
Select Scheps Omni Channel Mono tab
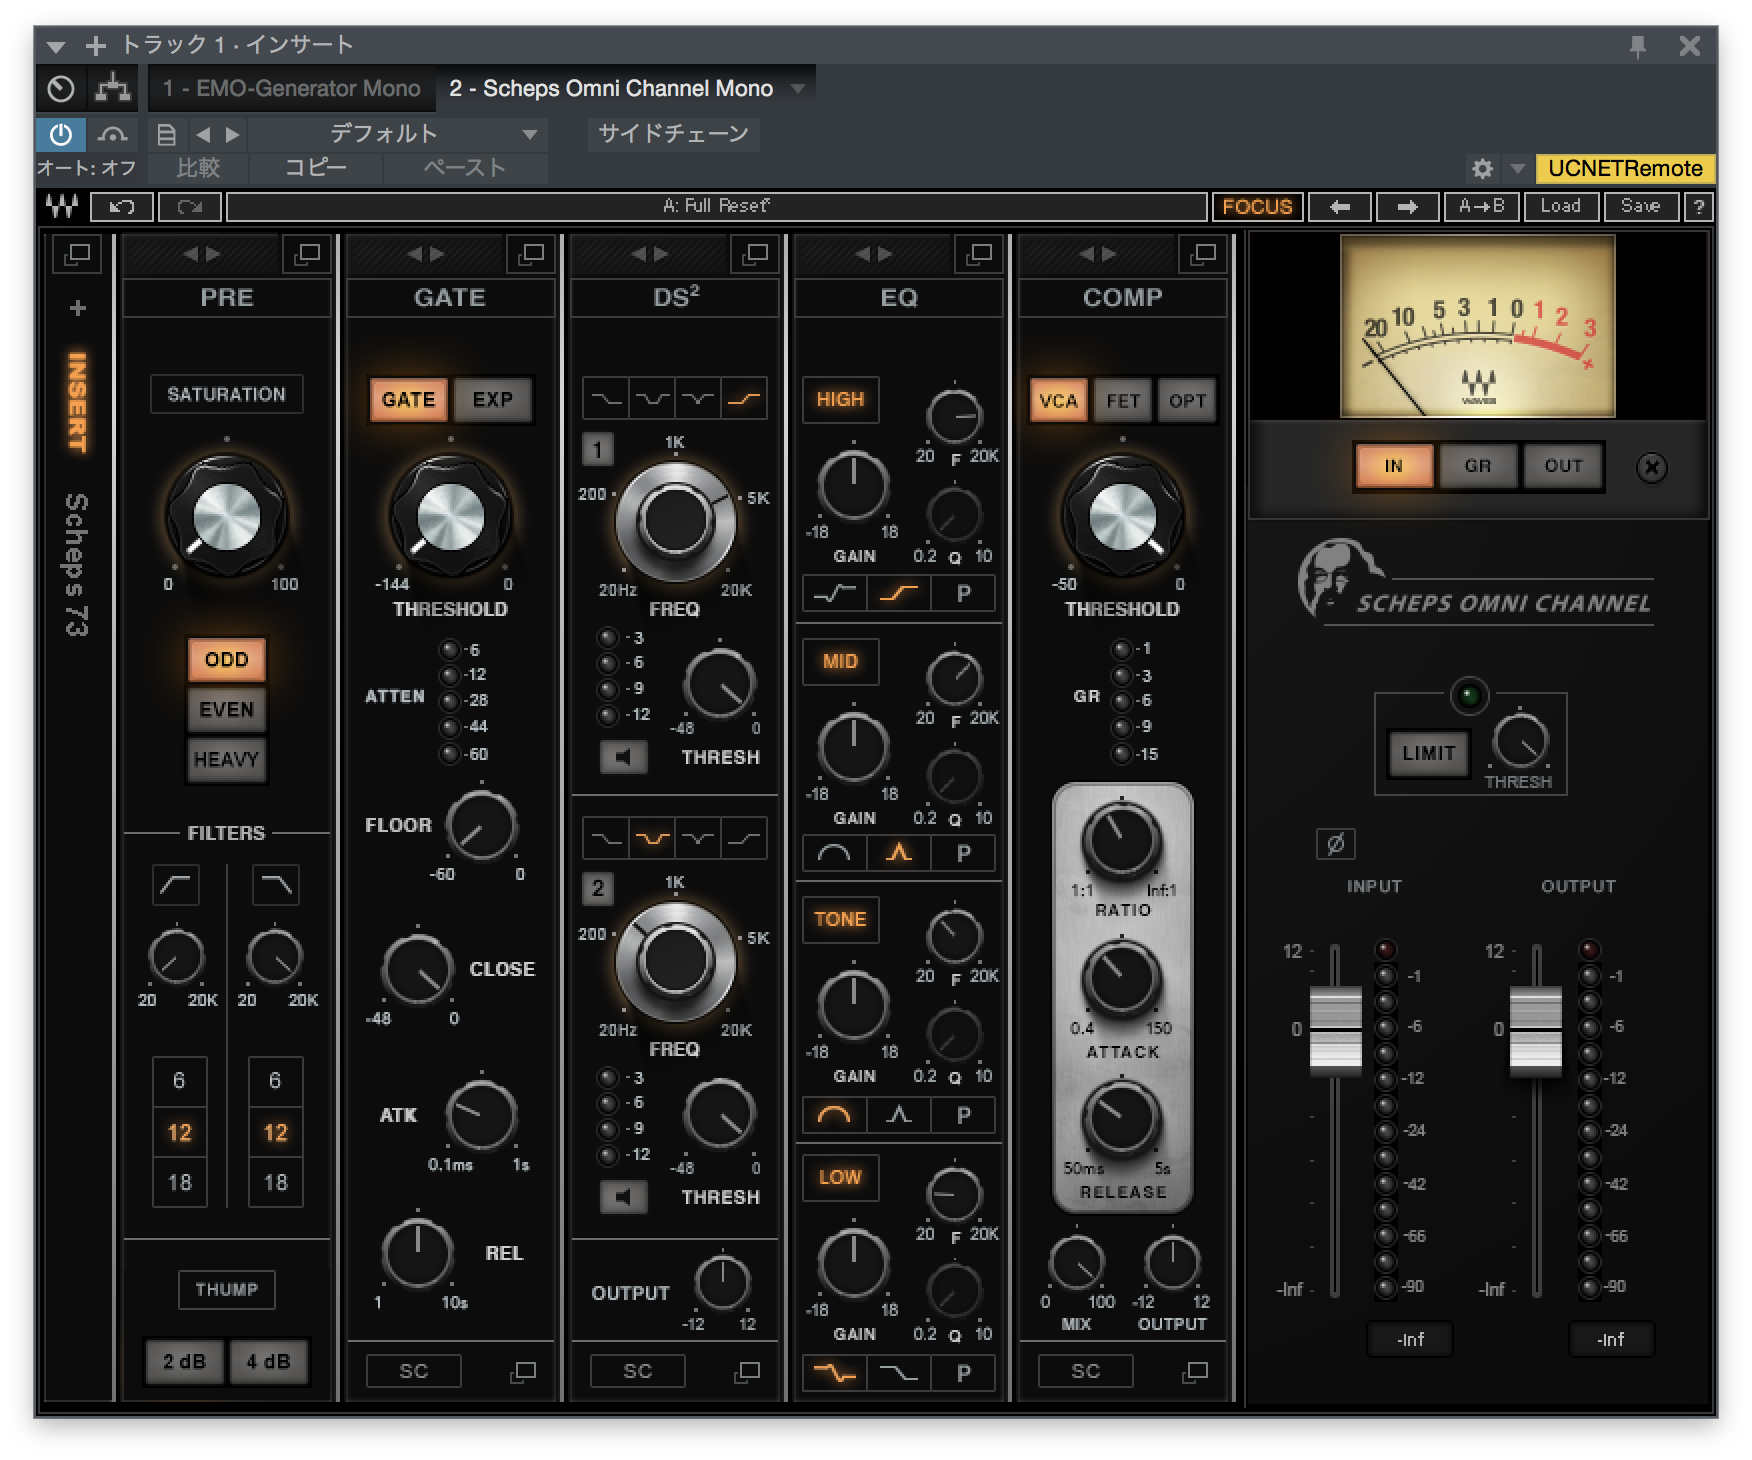point(611,88)
